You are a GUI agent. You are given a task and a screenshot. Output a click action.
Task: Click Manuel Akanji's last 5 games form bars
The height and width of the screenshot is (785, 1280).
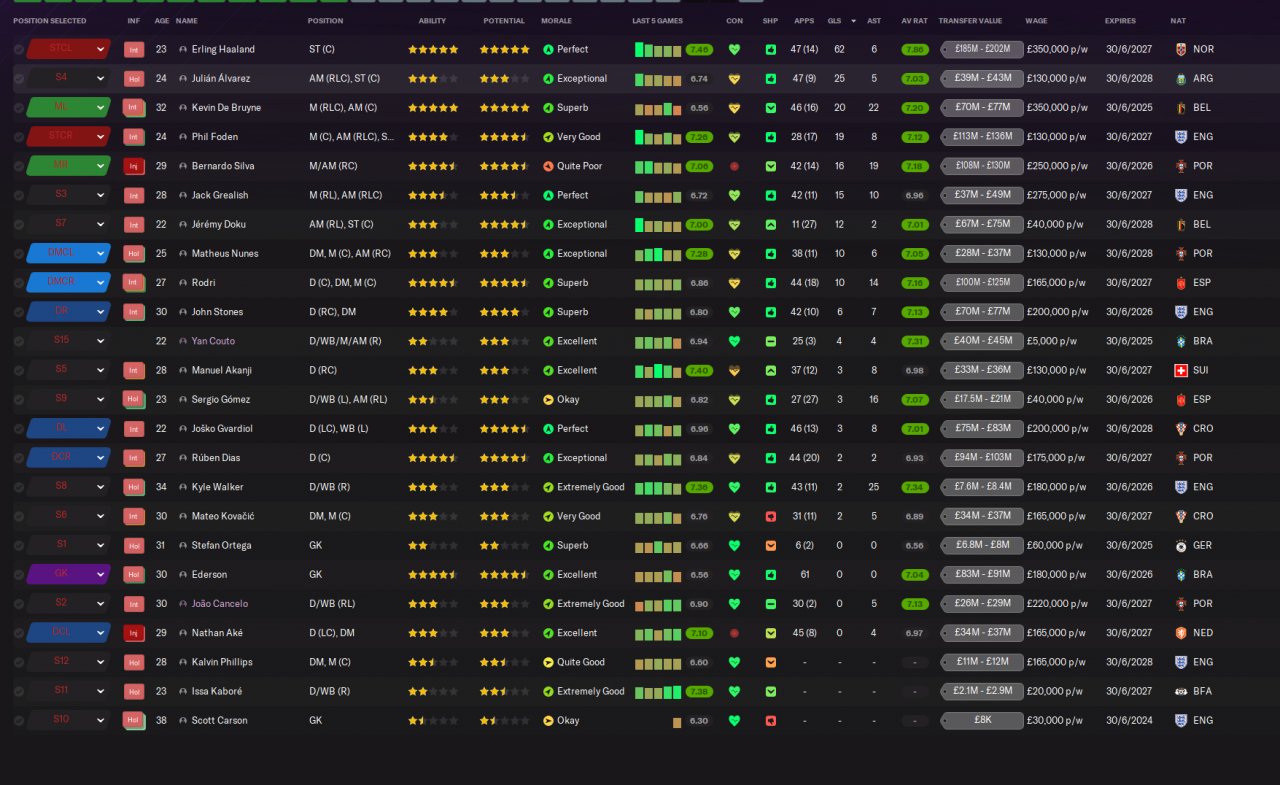[x=658, y=370]
